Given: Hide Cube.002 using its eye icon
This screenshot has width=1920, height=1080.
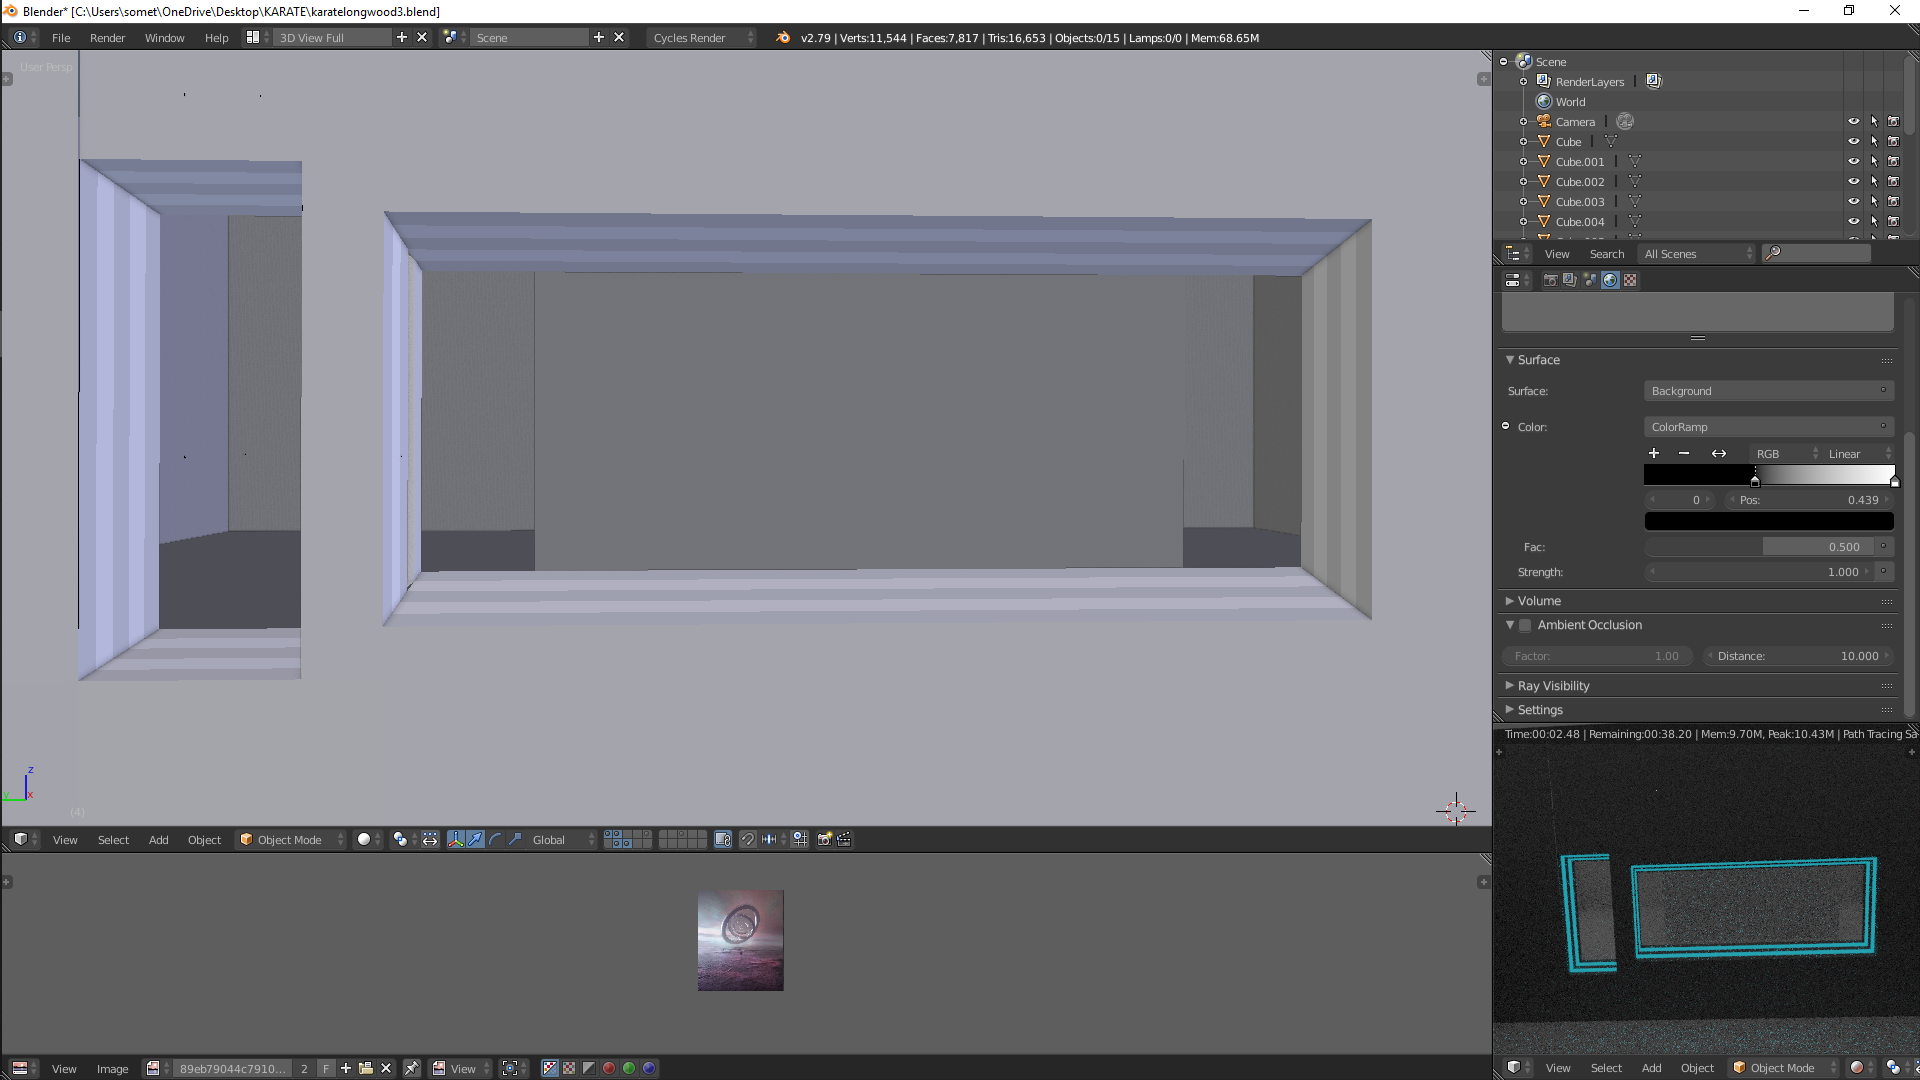Looking at the screenshot, I should 1853,182.
